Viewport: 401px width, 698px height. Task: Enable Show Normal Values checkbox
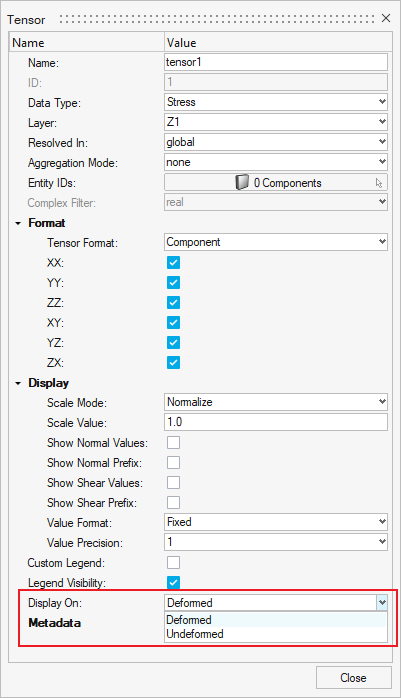(x=174, y=442)
